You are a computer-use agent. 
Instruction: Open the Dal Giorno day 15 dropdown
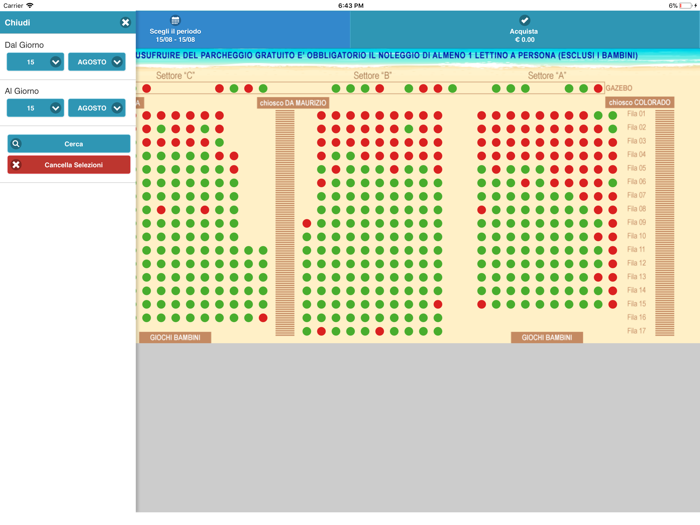coord(35,62)
